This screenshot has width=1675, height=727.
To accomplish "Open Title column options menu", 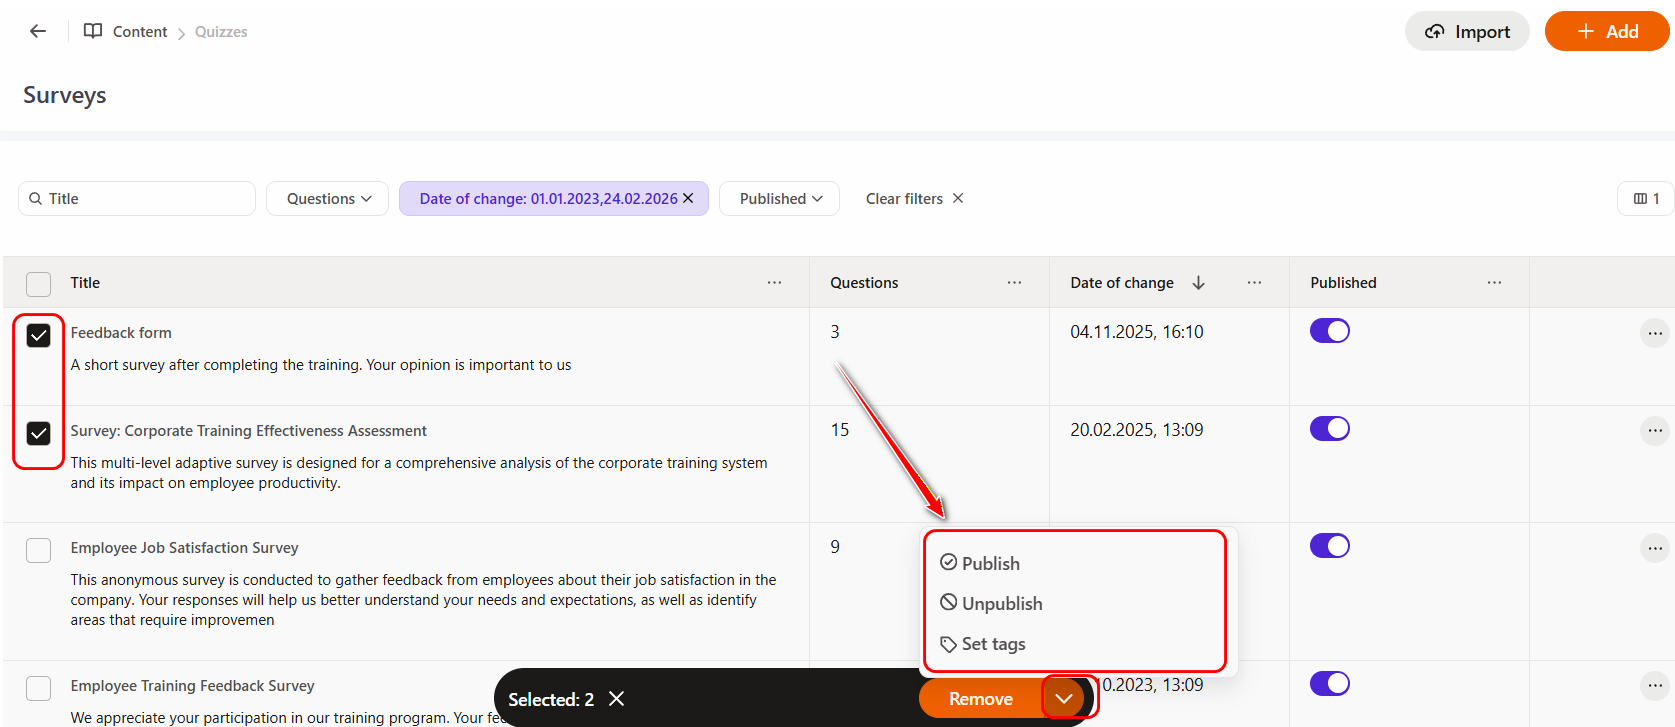I will pos(774,283).
